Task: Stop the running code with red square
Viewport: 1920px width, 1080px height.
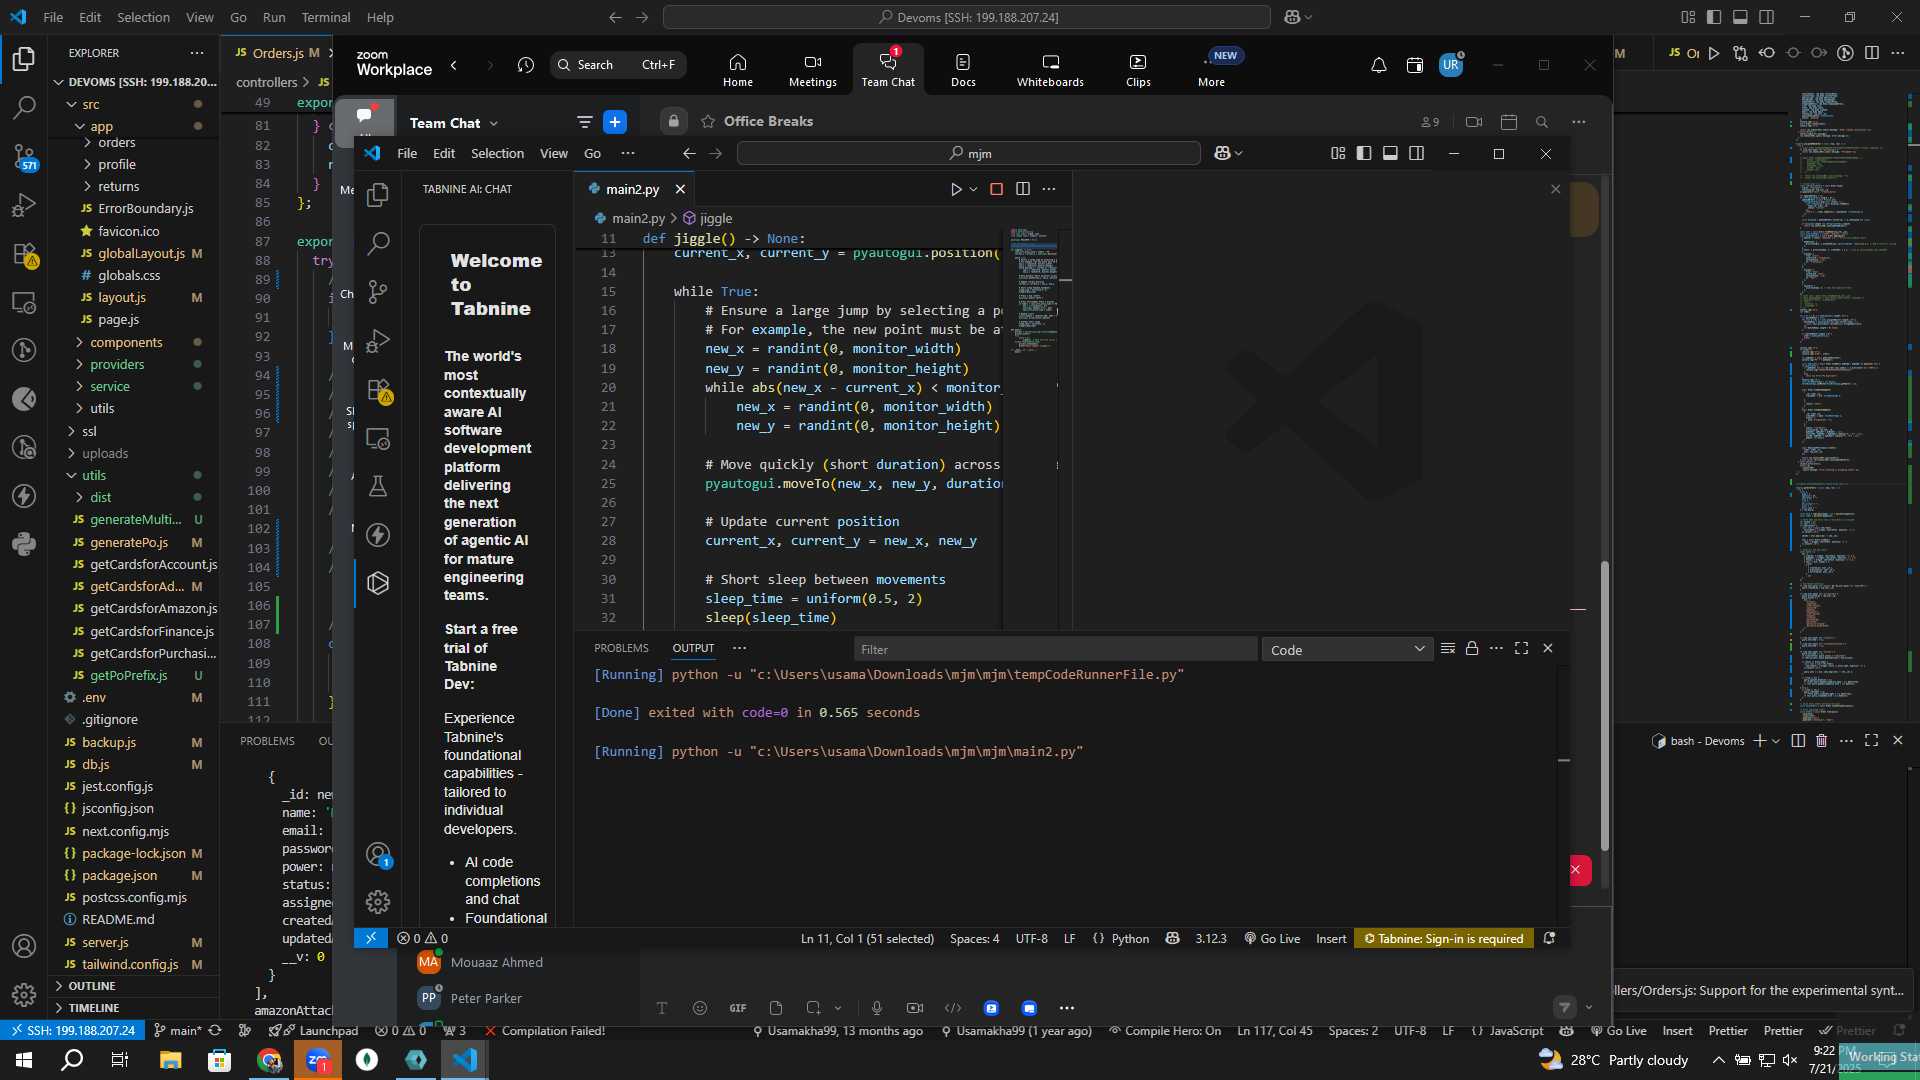Action: tap(996, 189)
